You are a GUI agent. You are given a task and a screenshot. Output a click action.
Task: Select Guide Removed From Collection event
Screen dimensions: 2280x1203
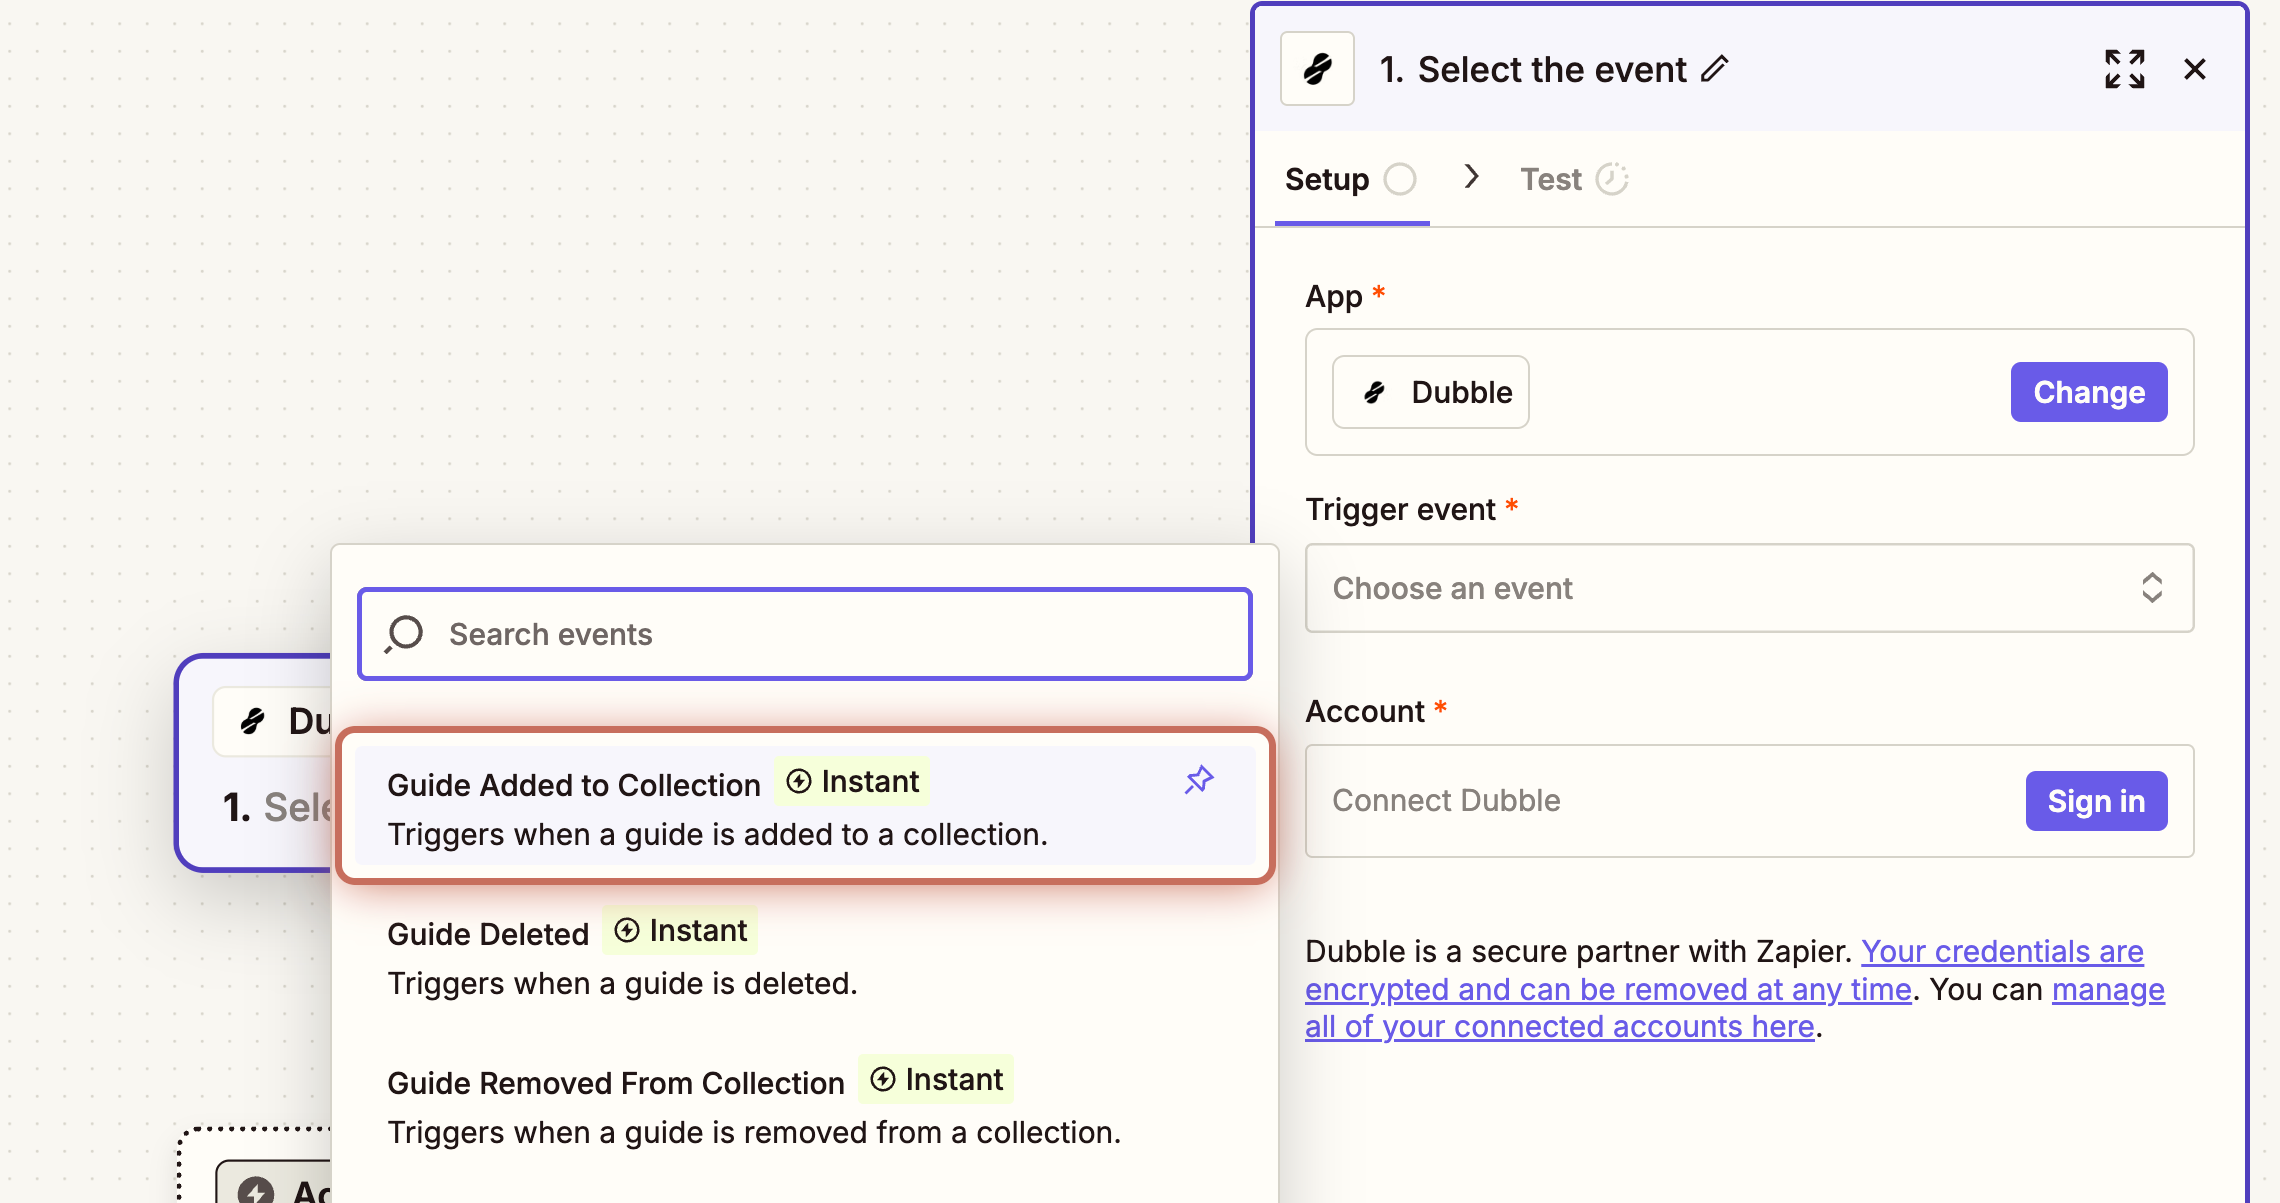pyautogui.click(x=804, y=1105)
